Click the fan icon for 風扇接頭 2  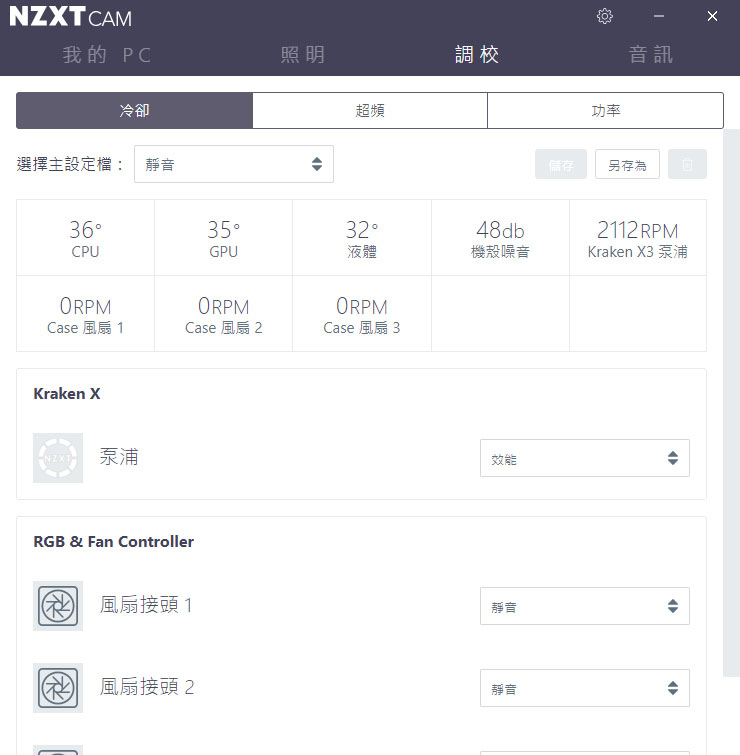(58, 688)
